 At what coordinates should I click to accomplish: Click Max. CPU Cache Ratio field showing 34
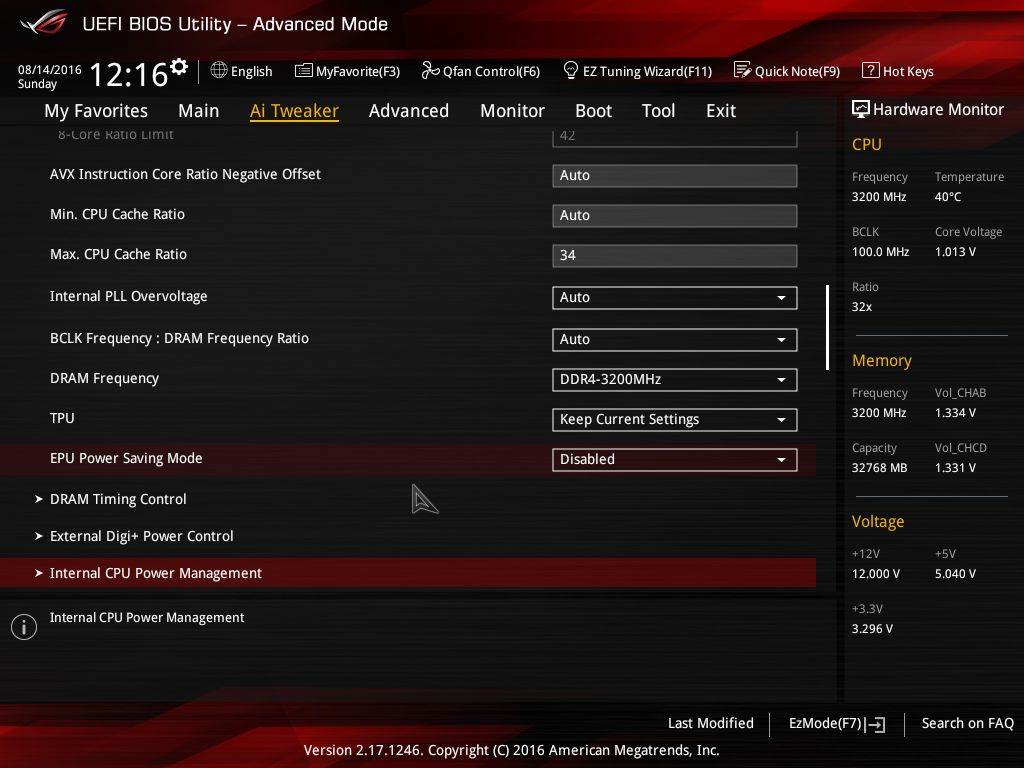675,255
